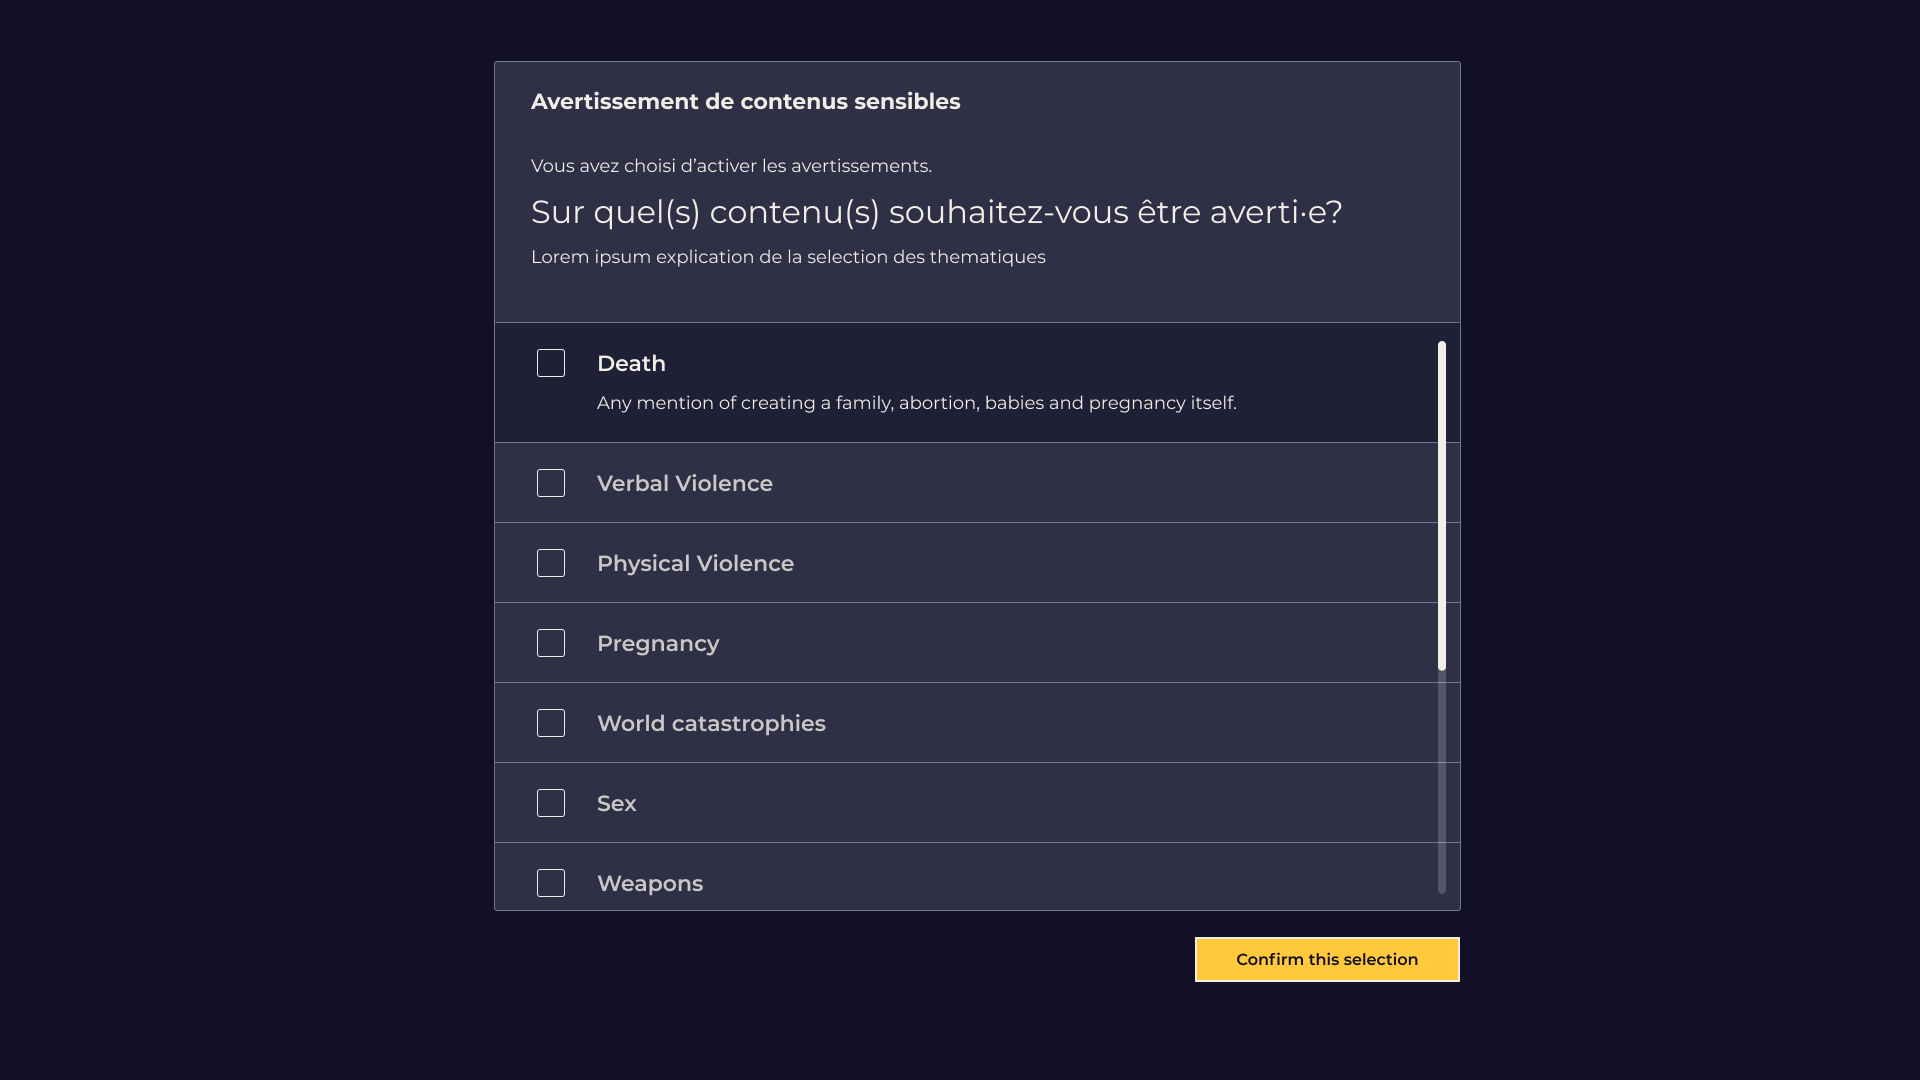The image size is (1920, 1080).
Task: Check the Death checkbox
Action: 551,363
